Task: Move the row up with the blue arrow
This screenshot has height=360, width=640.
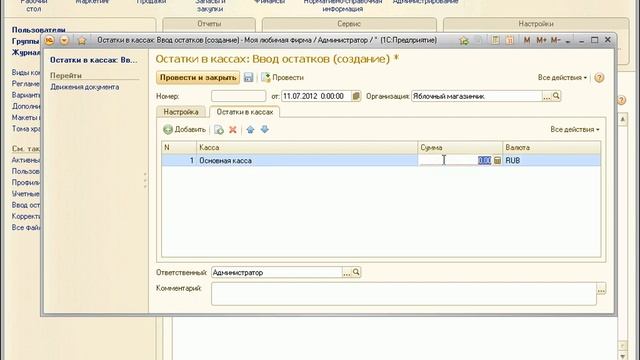Action: (x=250, y=130)
